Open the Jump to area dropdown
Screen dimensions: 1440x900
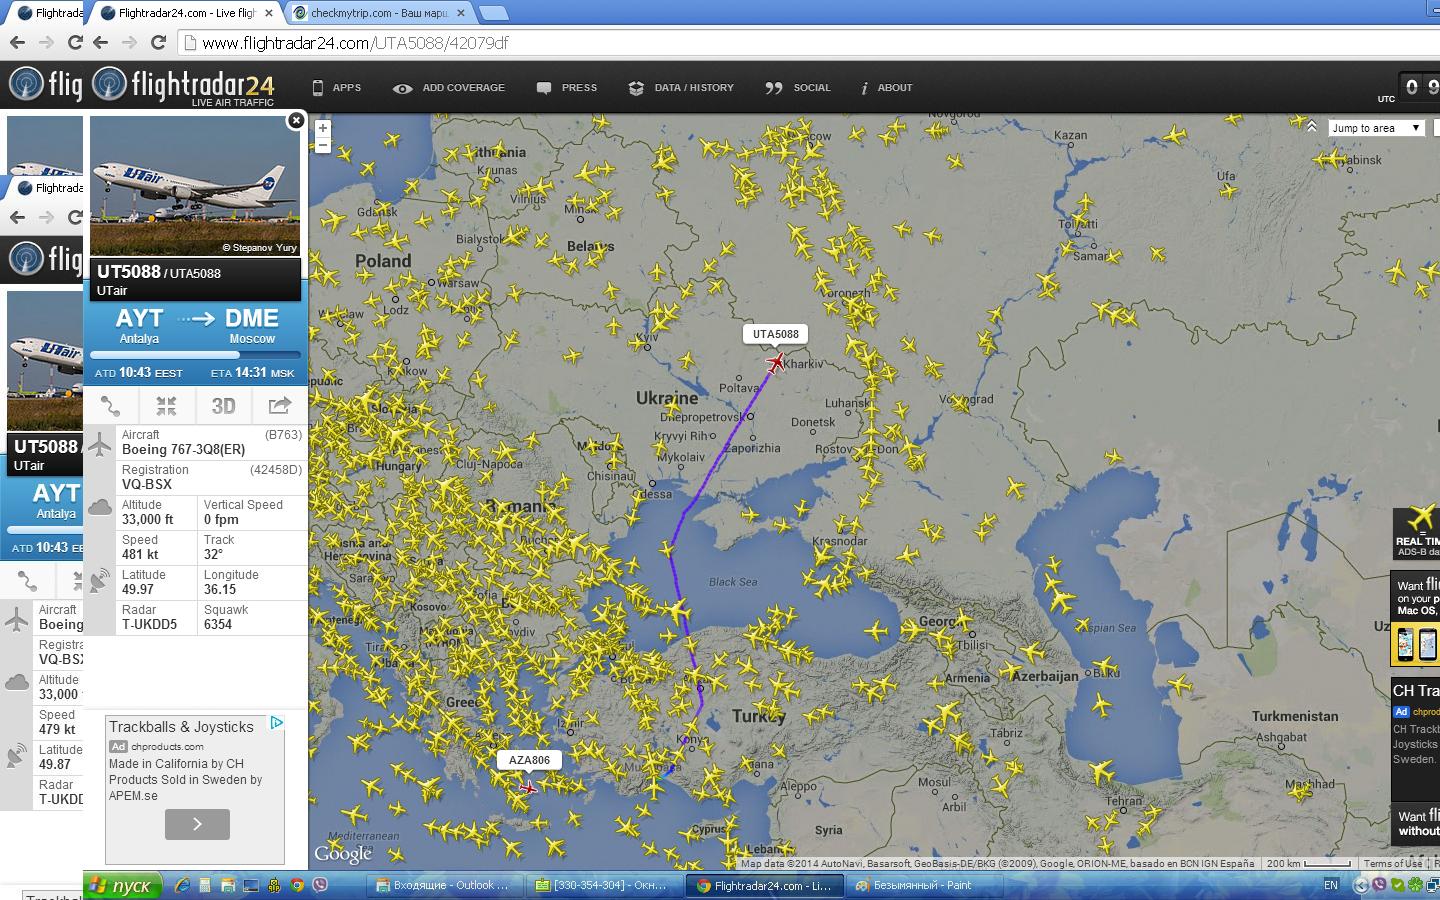[x=1375, y=128]
